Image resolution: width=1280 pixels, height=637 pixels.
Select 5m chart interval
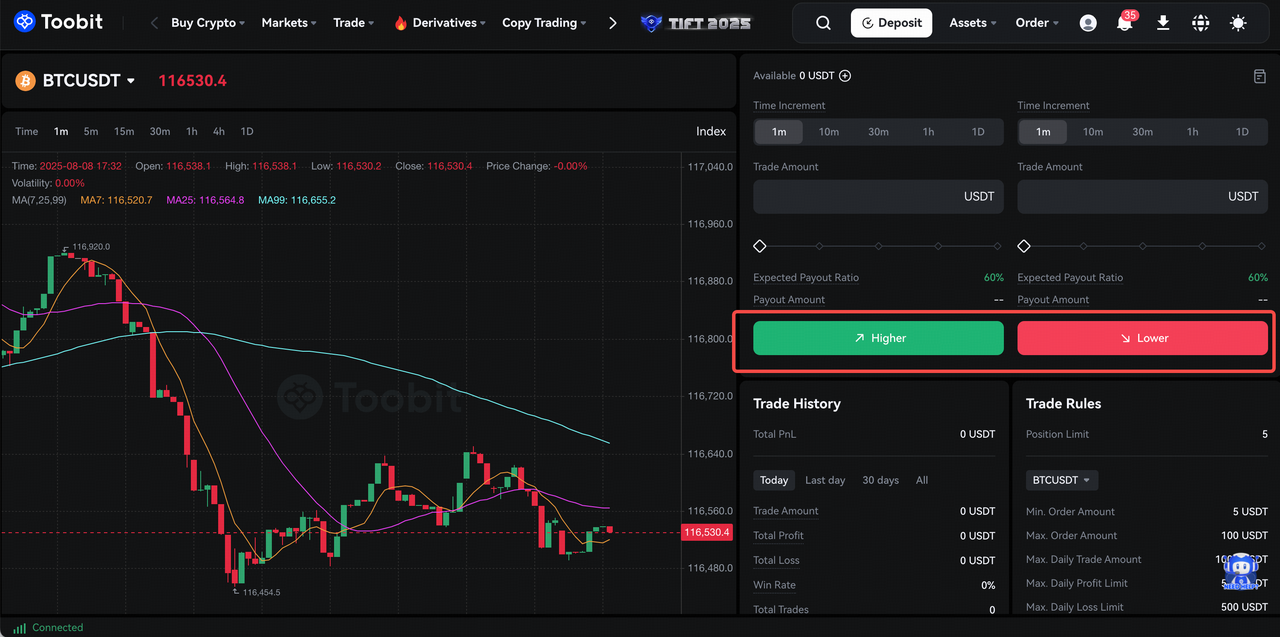pyautogui.click(x=91, y=131)
